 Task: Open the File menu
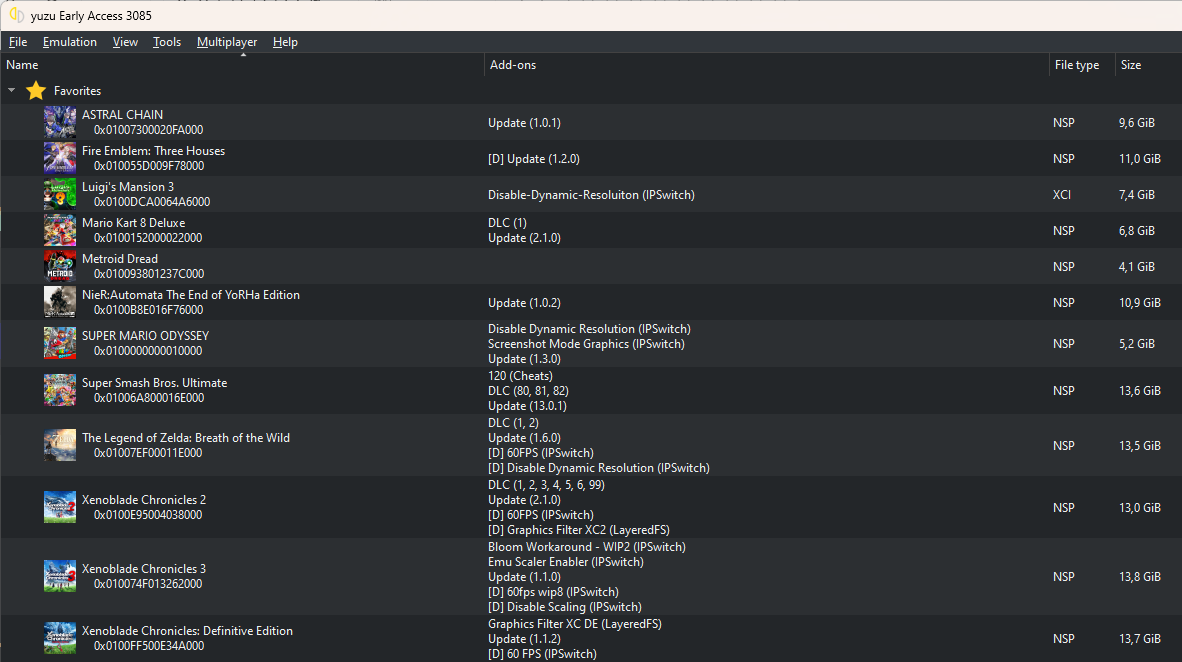(x=18, y=42)
